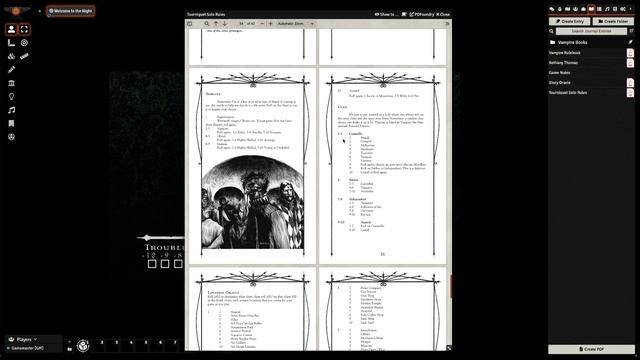Screen dimensions: 640x360
Task: Click the macro bar dice icon
Action: [83, 346]
